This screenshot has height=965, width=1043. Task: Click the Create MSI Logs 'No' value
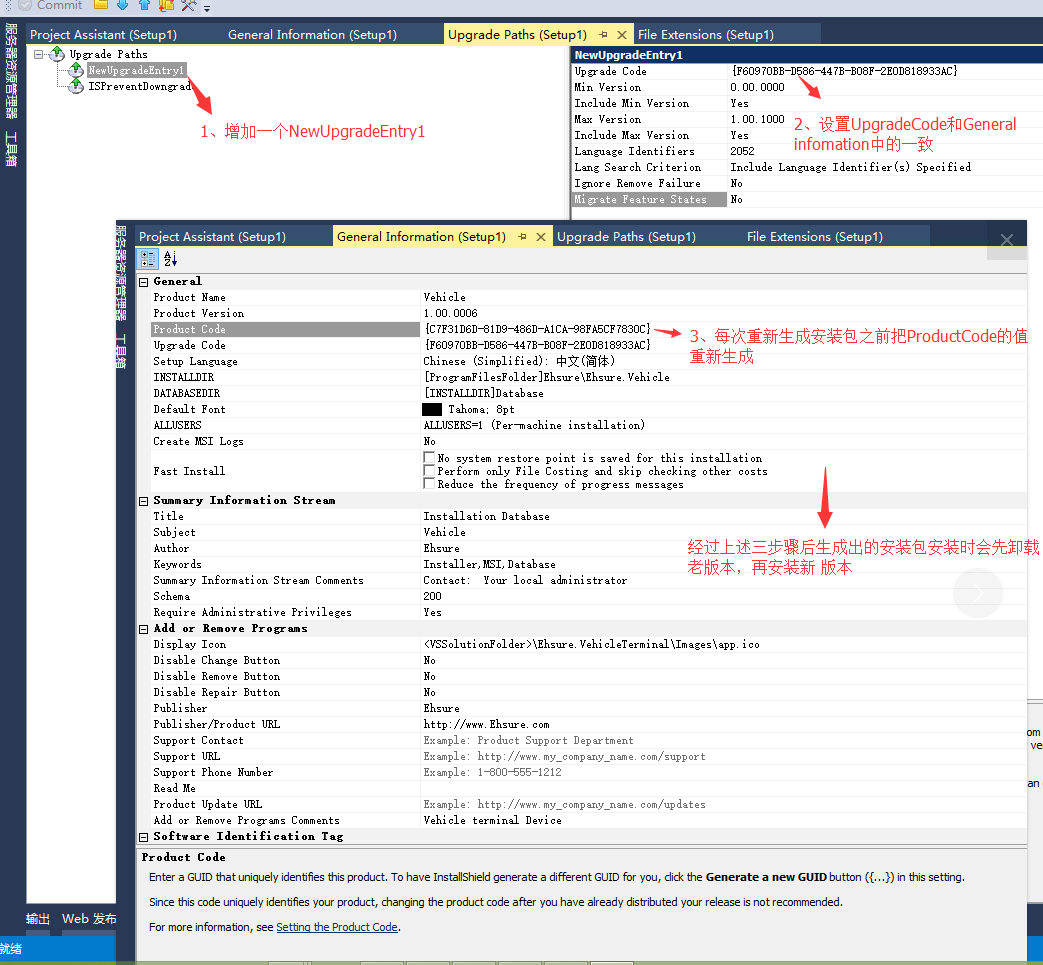click(430, 442)
